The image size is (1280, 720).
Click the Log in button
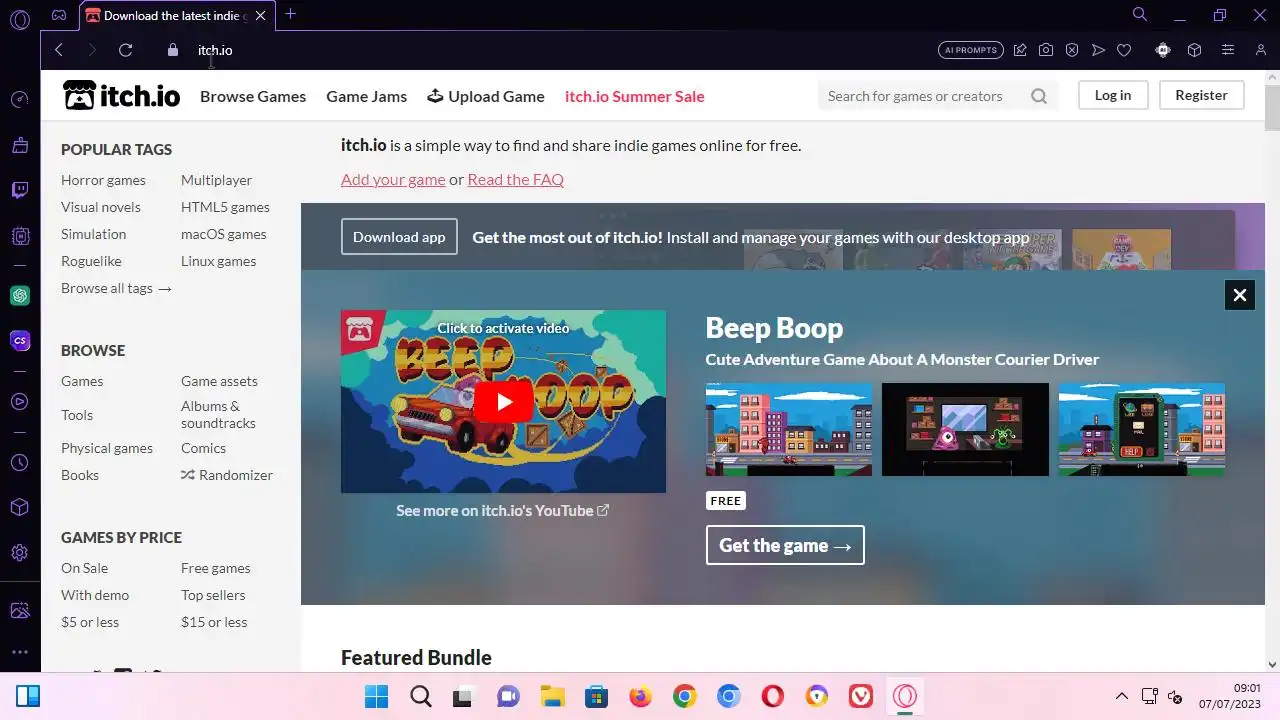1113,95
